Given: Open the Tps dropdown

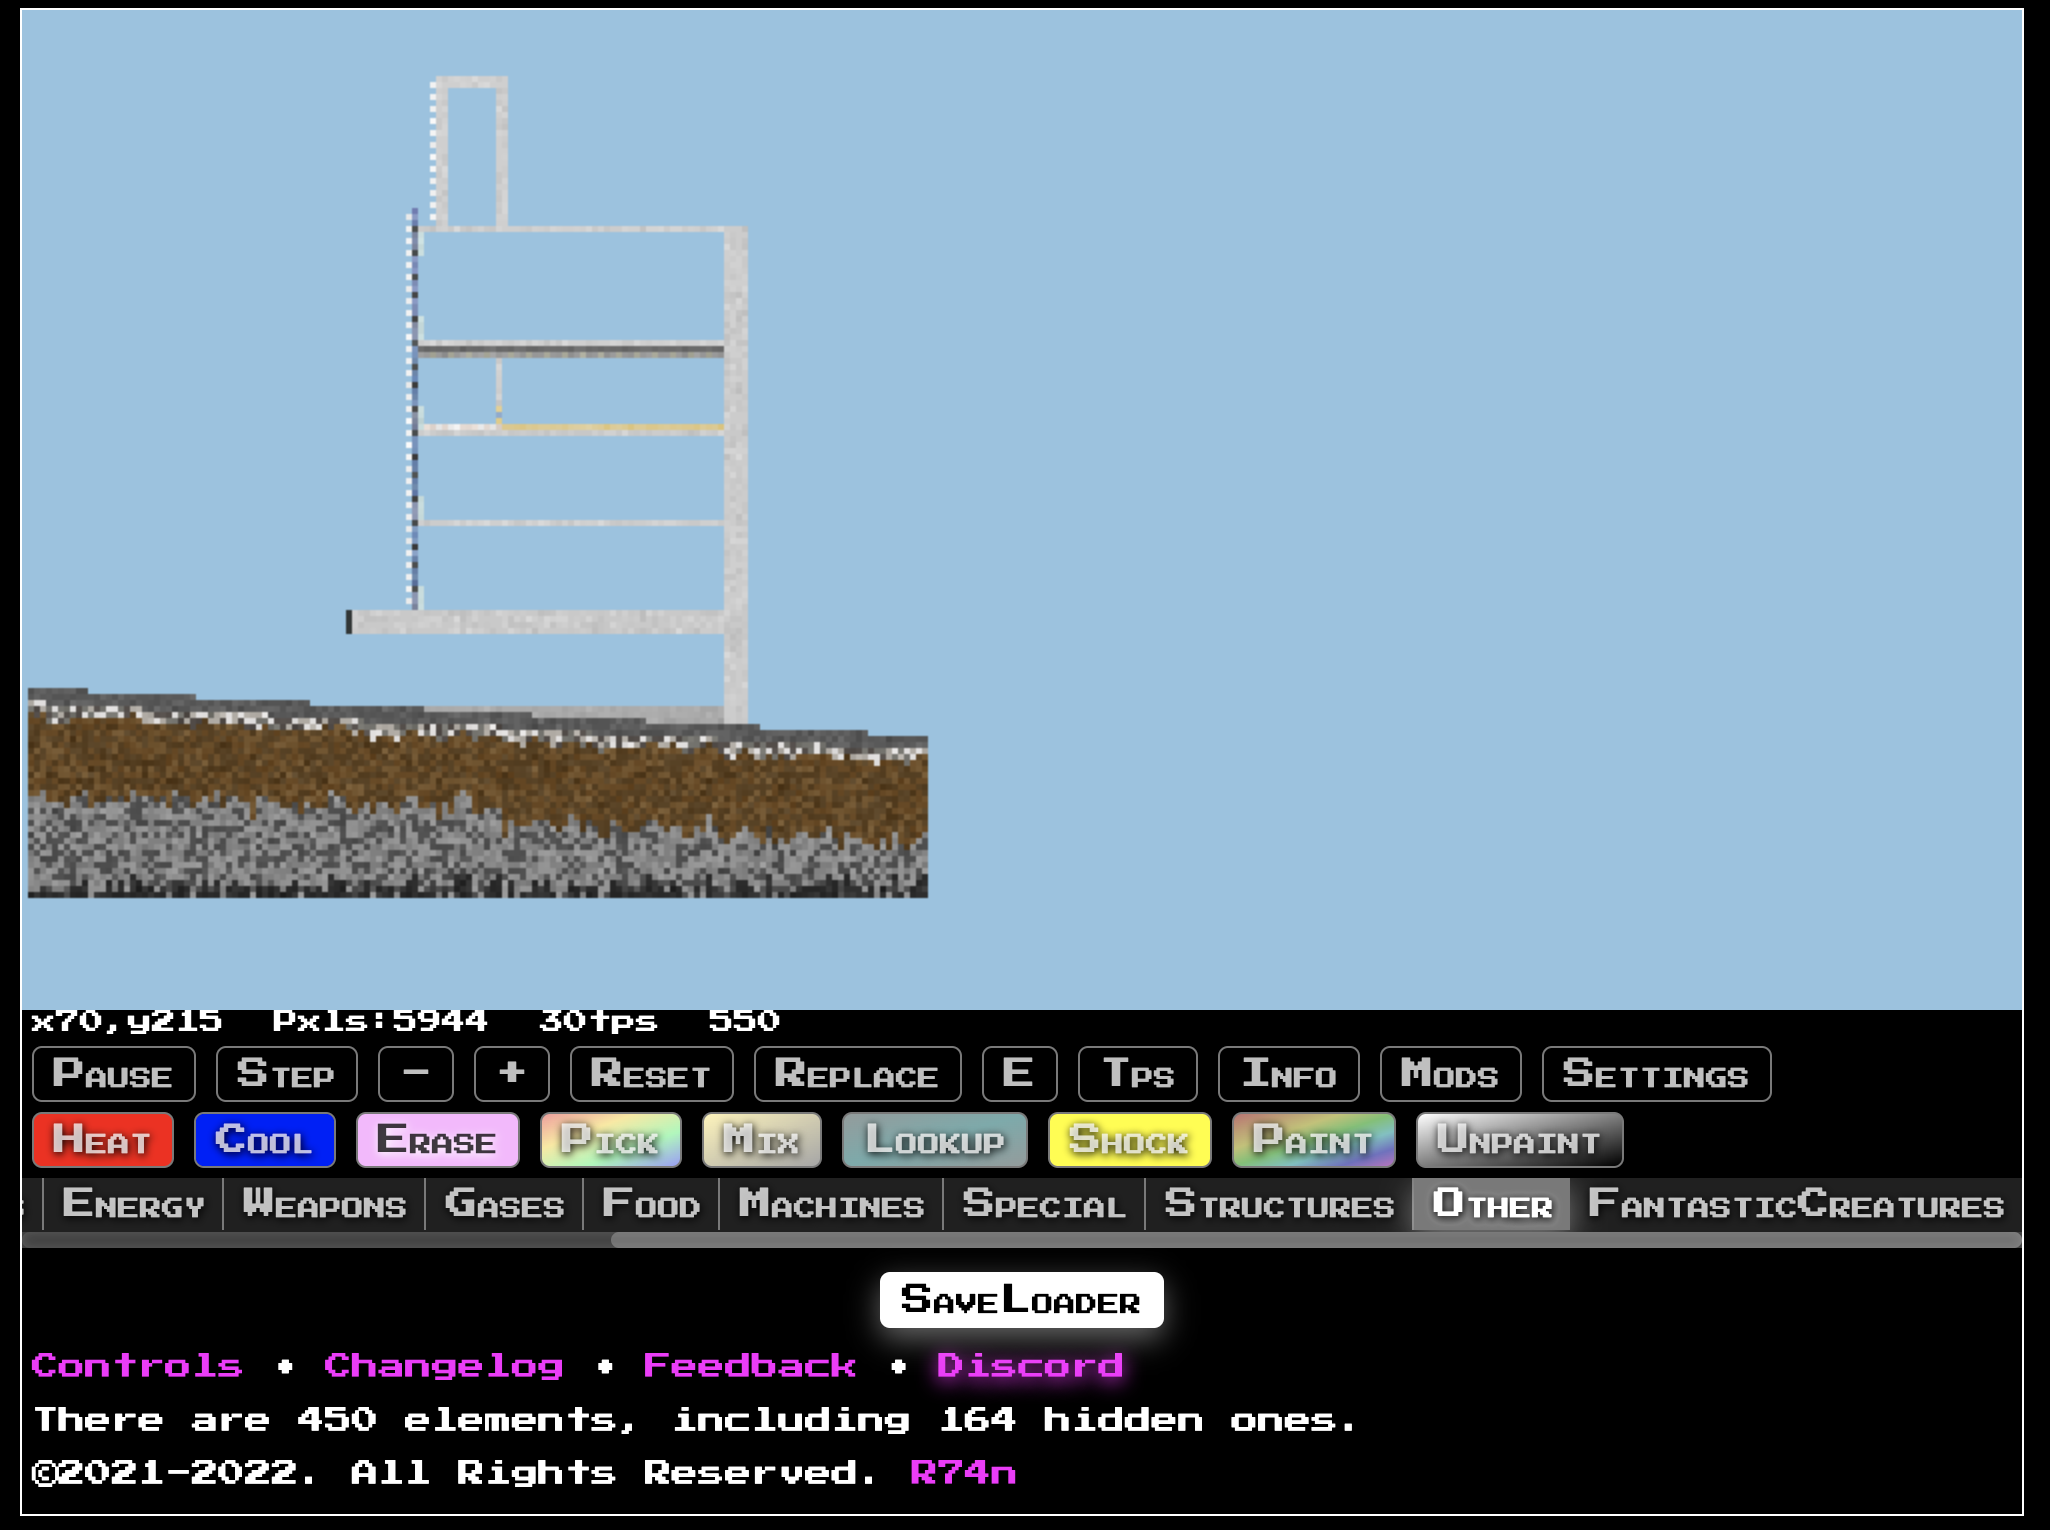Looking at the screenshot, I should (x=1137, y=1074).
